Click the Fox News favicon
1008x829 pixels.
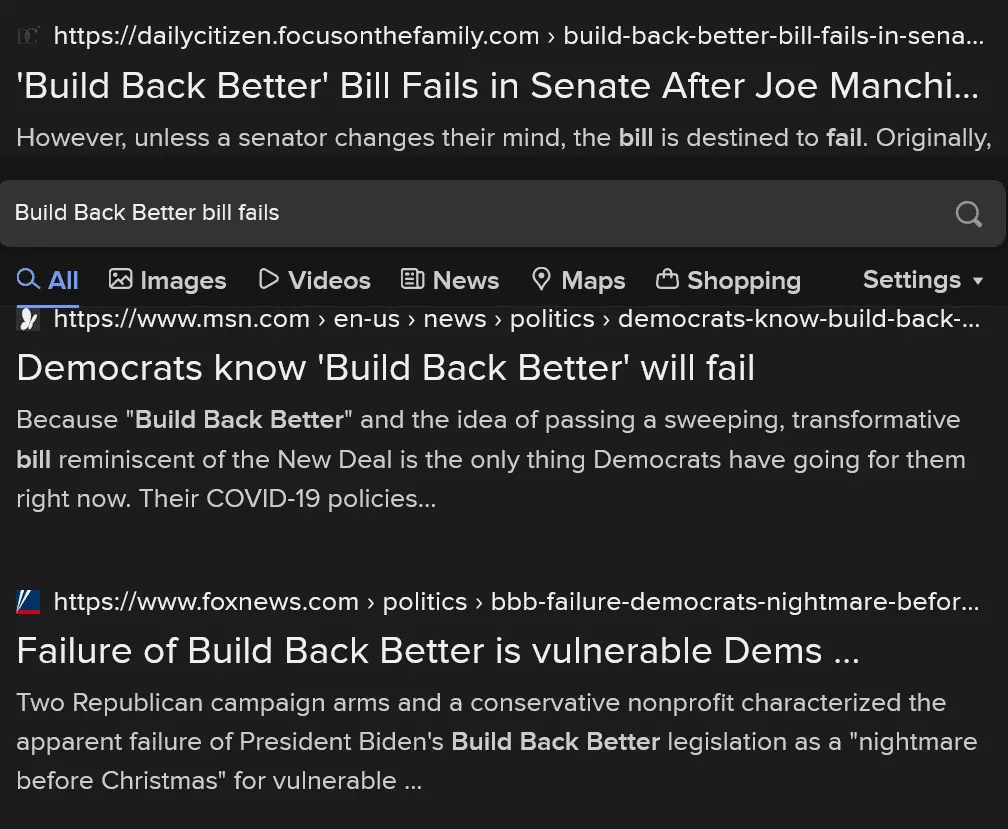point(28,602)
